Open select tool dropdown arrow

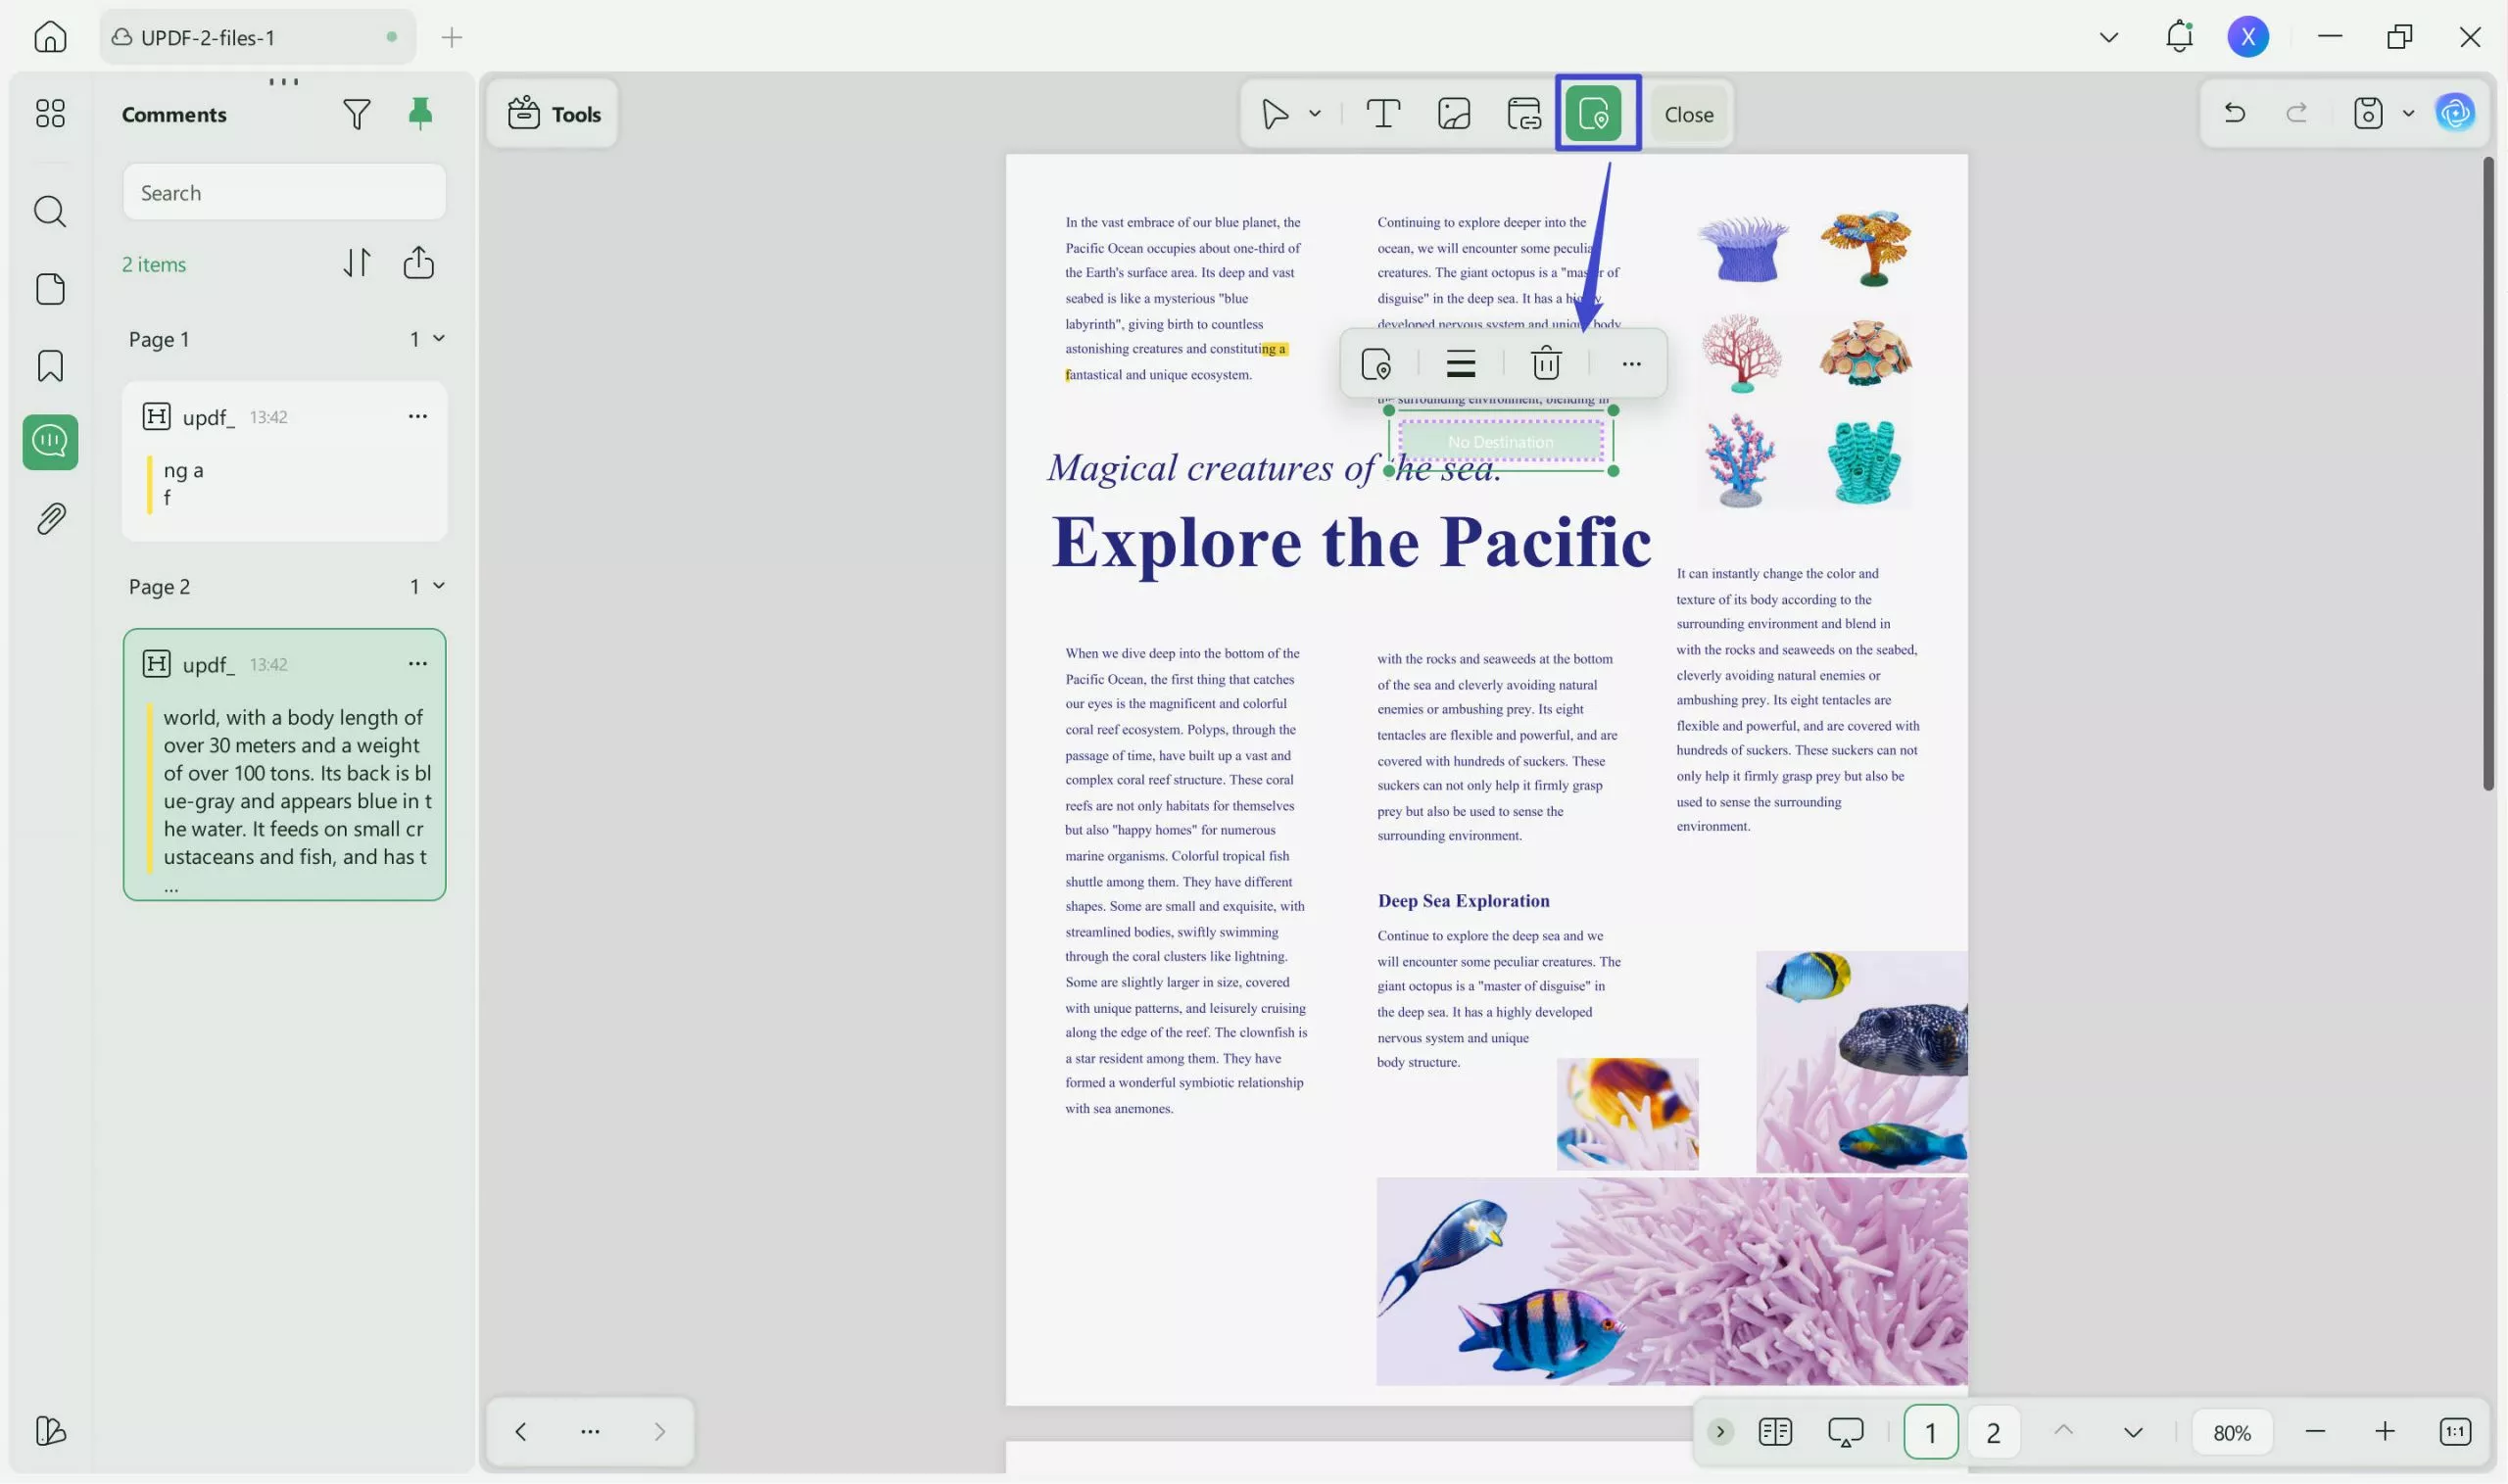[x=1314, y=114]
